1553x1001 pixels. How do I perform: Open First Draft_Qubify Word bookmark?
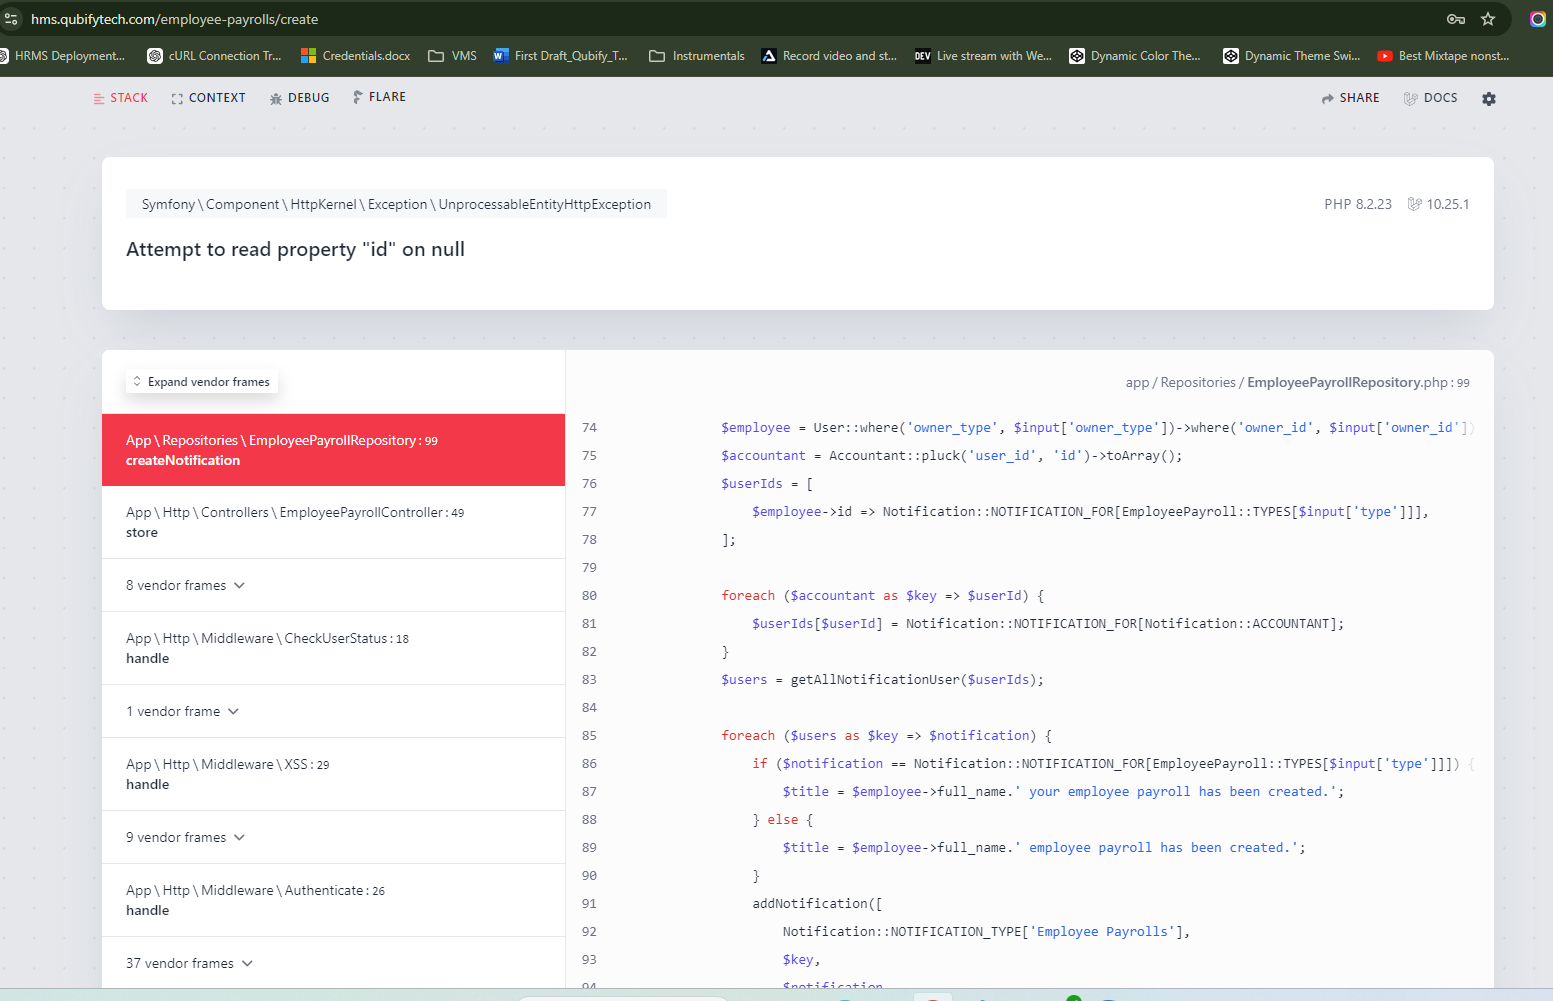[560, 56]
